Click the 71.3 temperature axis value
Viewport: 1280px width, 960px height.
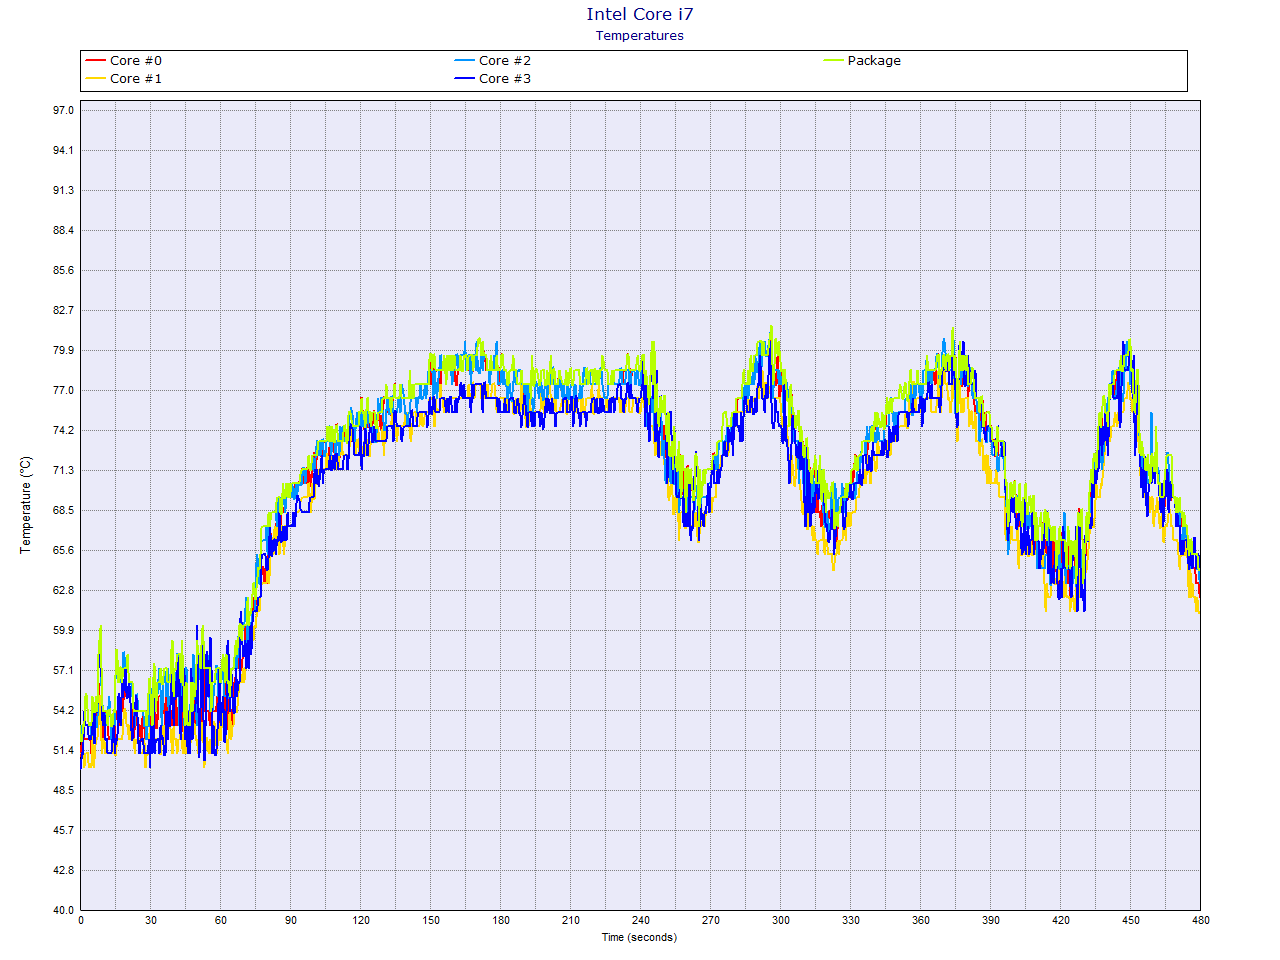tap(63, 470)
